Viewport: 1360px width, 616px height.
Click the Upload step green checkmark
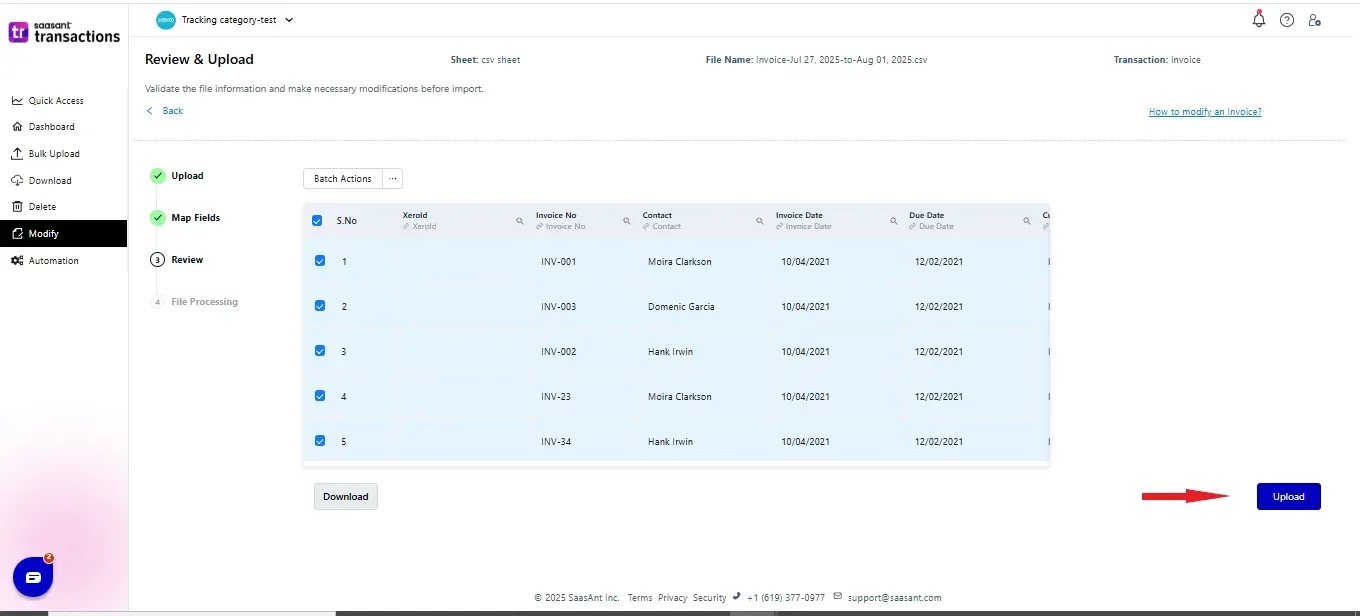[158, 176]
